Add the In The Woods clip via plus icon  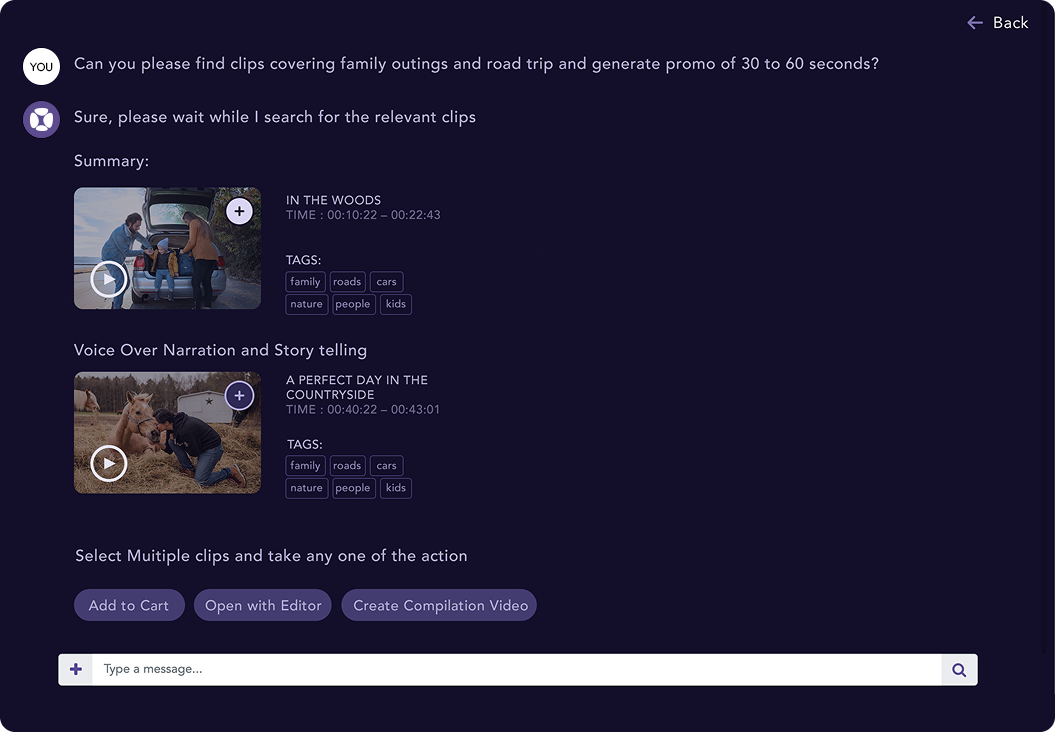[239, 211]
